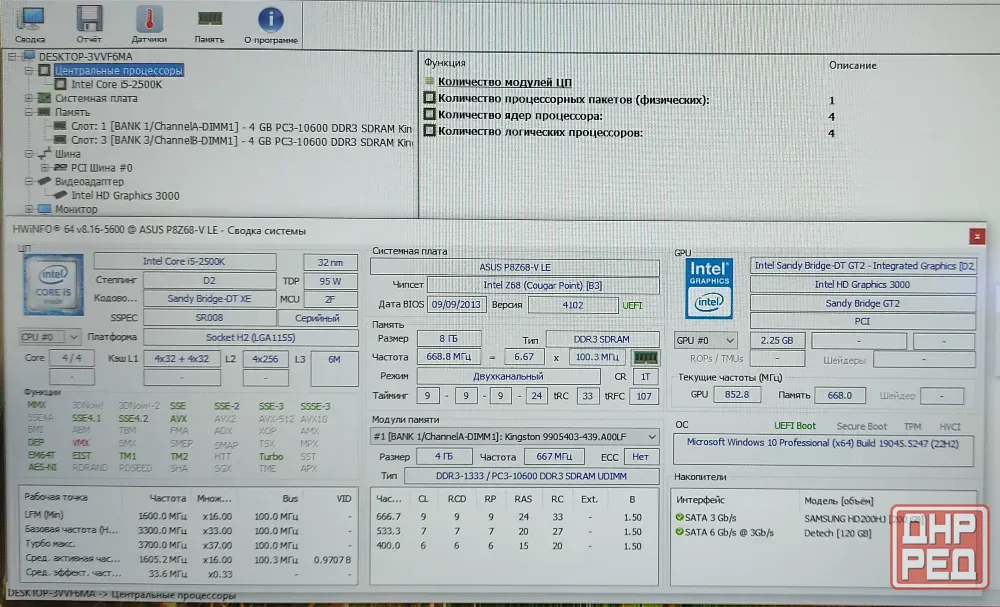Screen dimensions: 1000x607
Task: Click the UEFI Boot label
Action: (795, 426)
